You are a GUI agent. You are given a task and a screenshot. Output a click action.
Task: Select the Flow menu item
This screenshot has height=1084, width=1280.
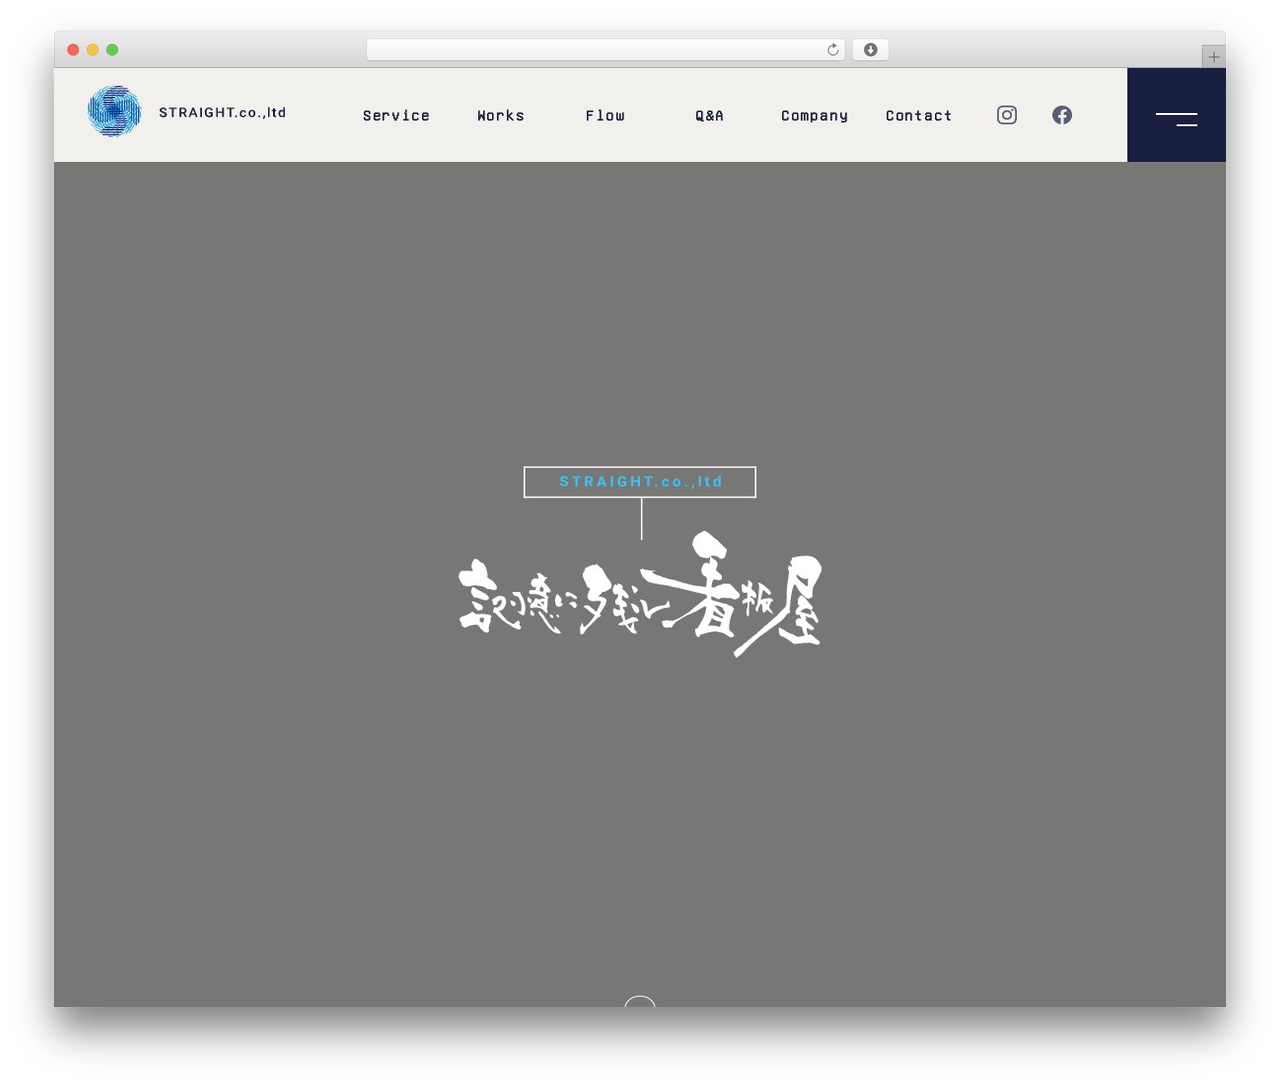pos(605,116)
